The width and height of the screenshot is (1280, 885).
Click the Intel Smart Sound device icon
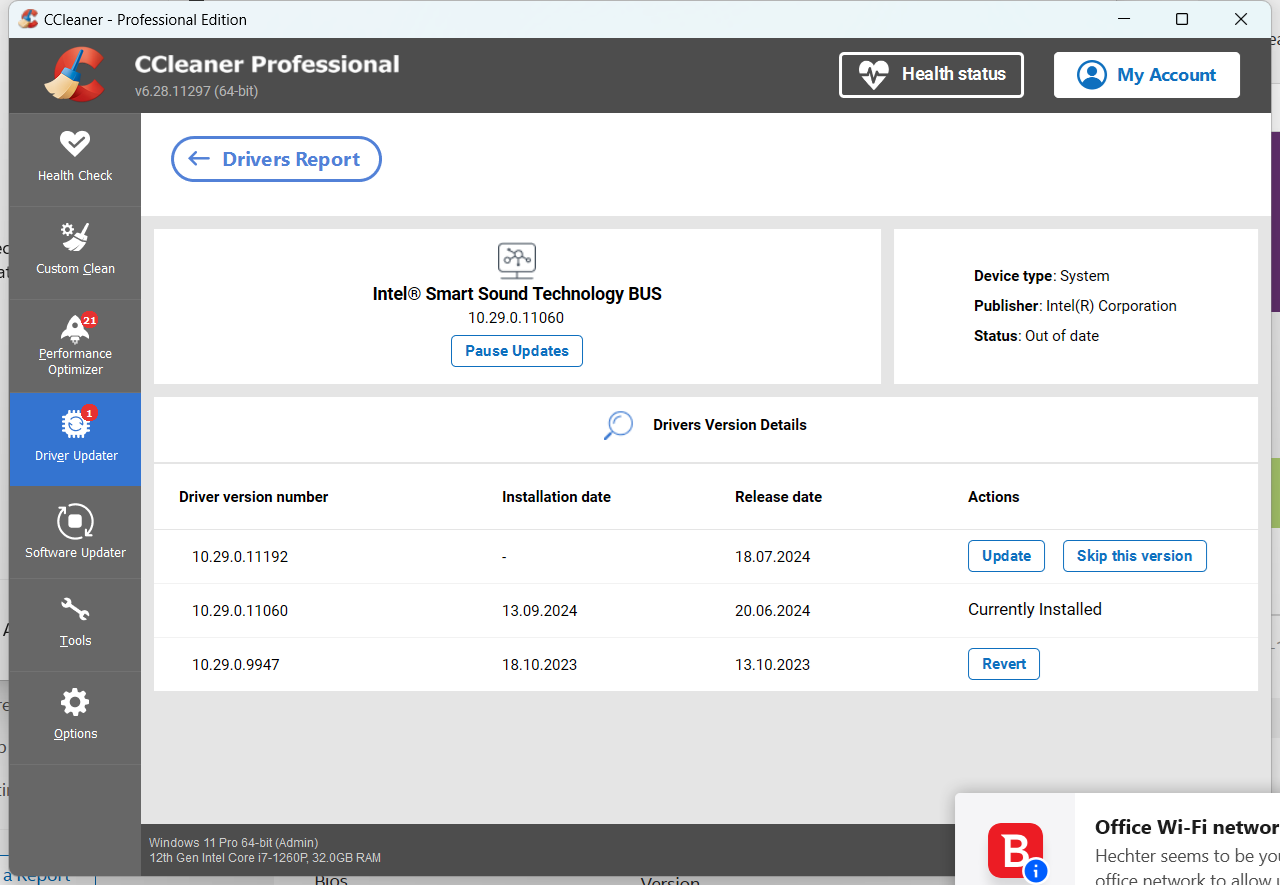pos(517,260)
